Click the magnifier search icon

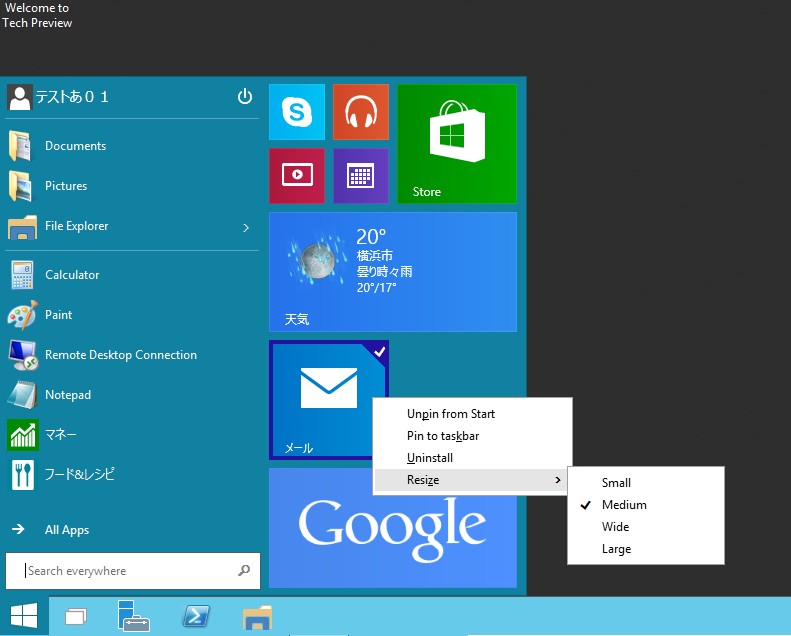tap(244, 570)
